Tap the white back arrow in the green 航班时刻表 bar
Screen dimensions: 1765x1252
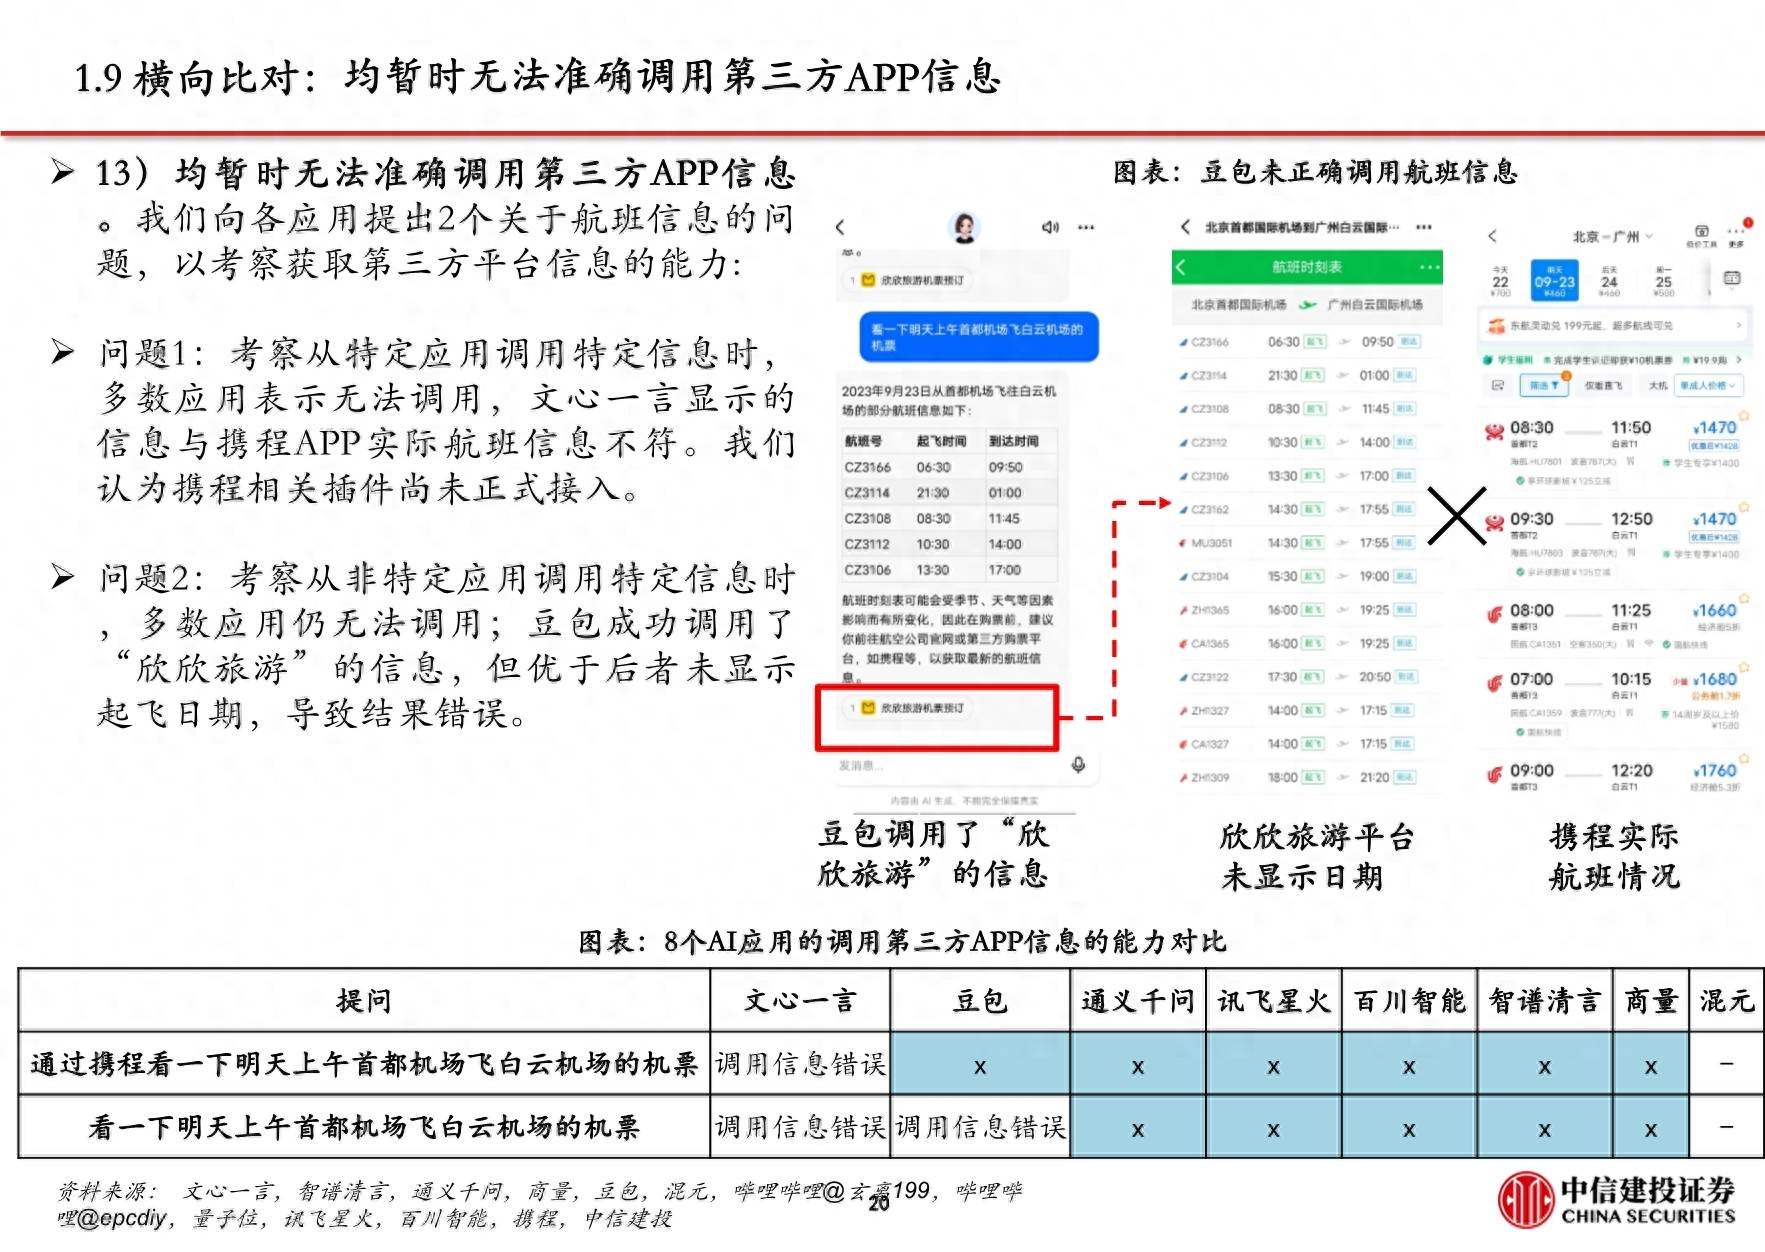pos(1181,267)
